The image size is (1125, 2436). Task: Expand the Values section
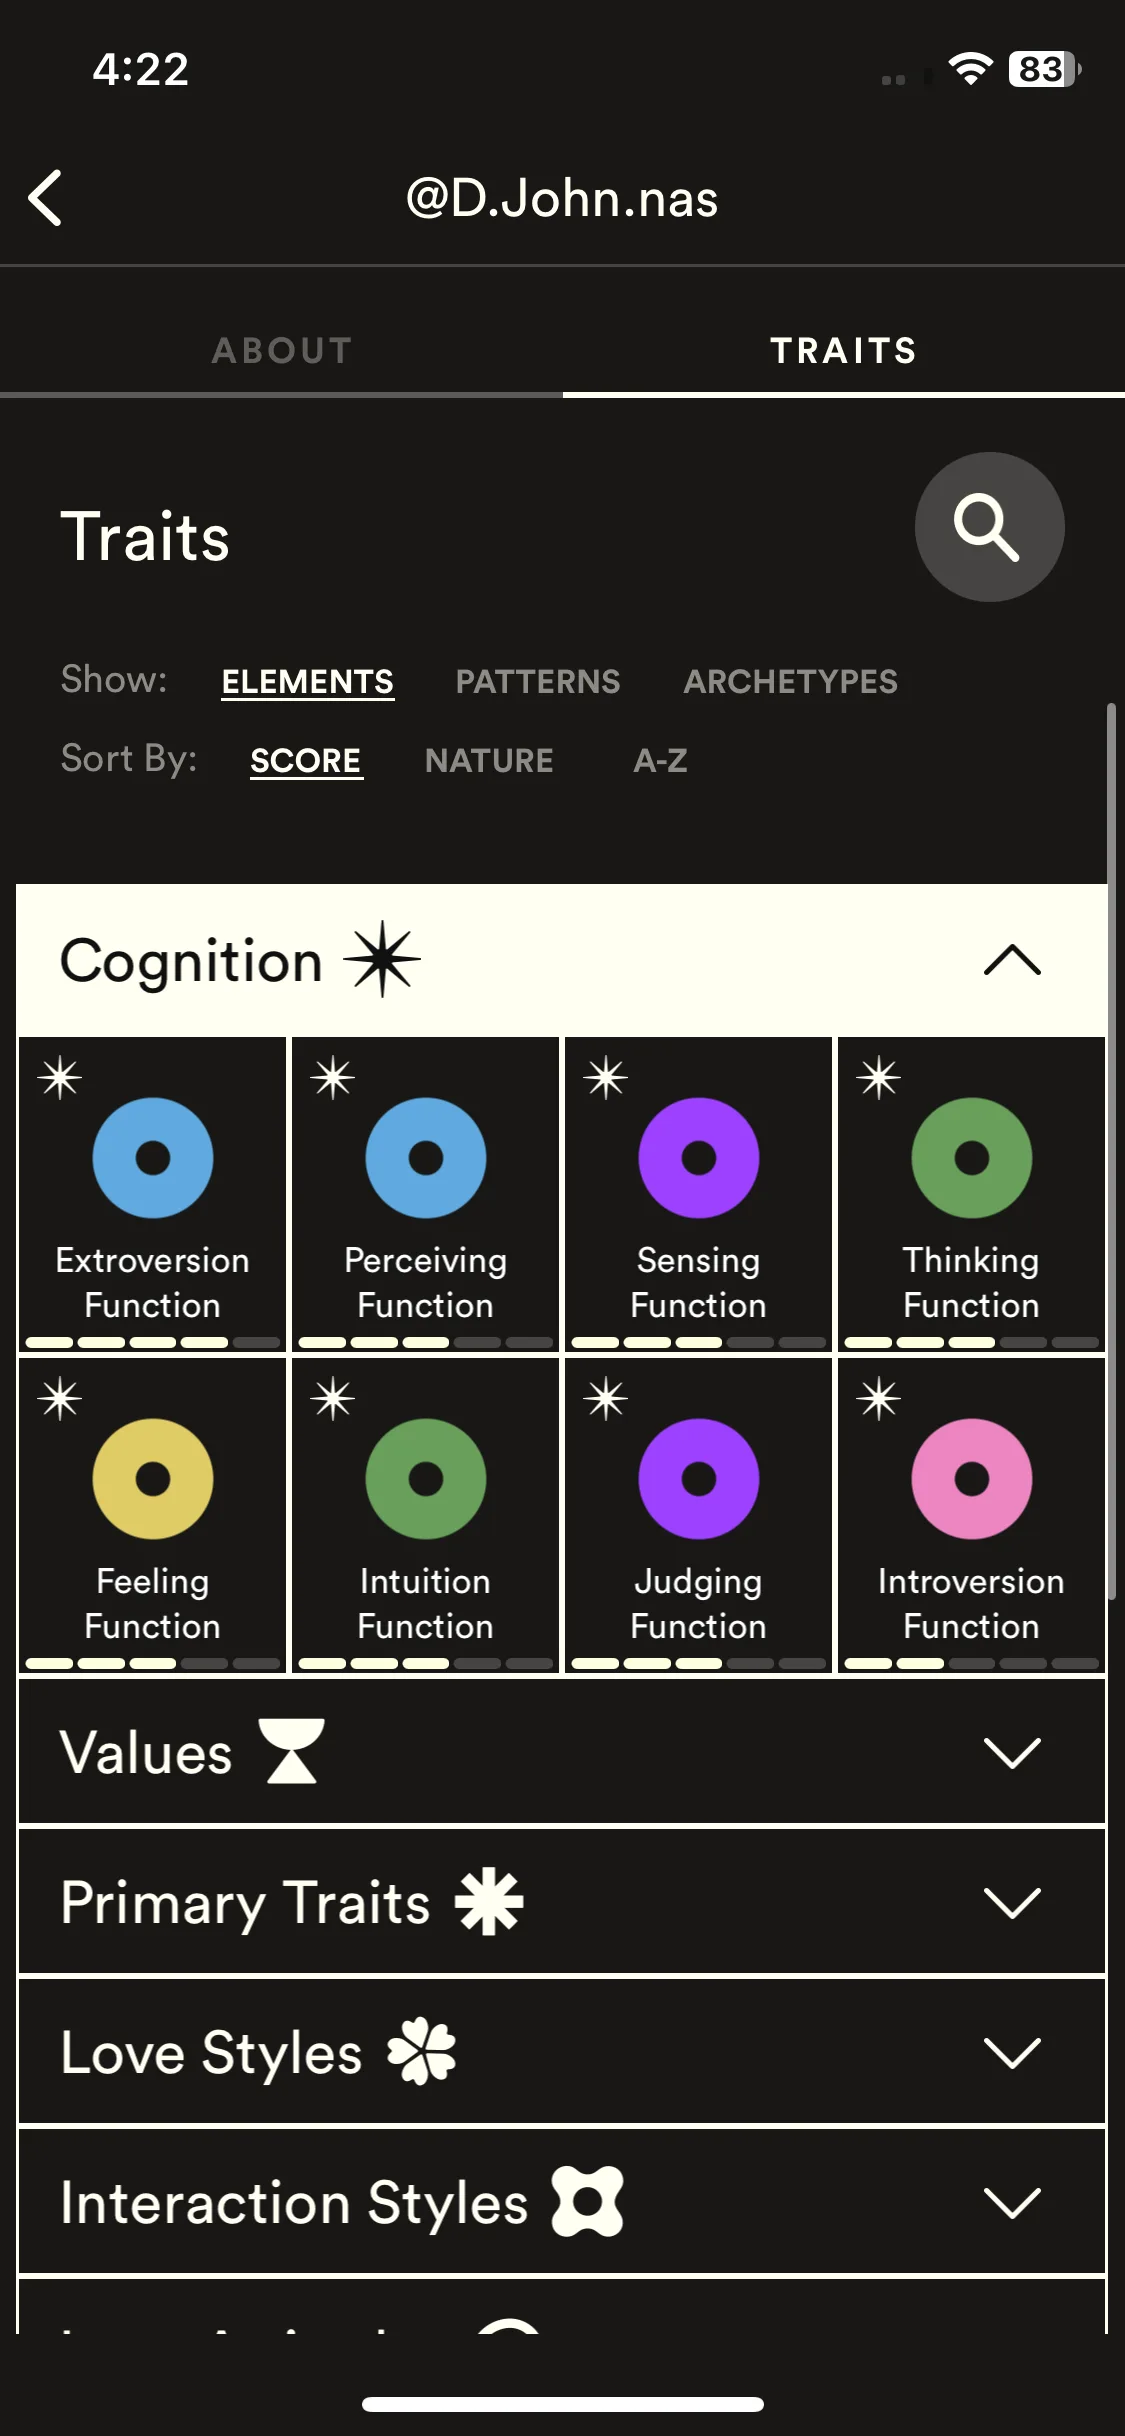click(x=562, y=1752)
